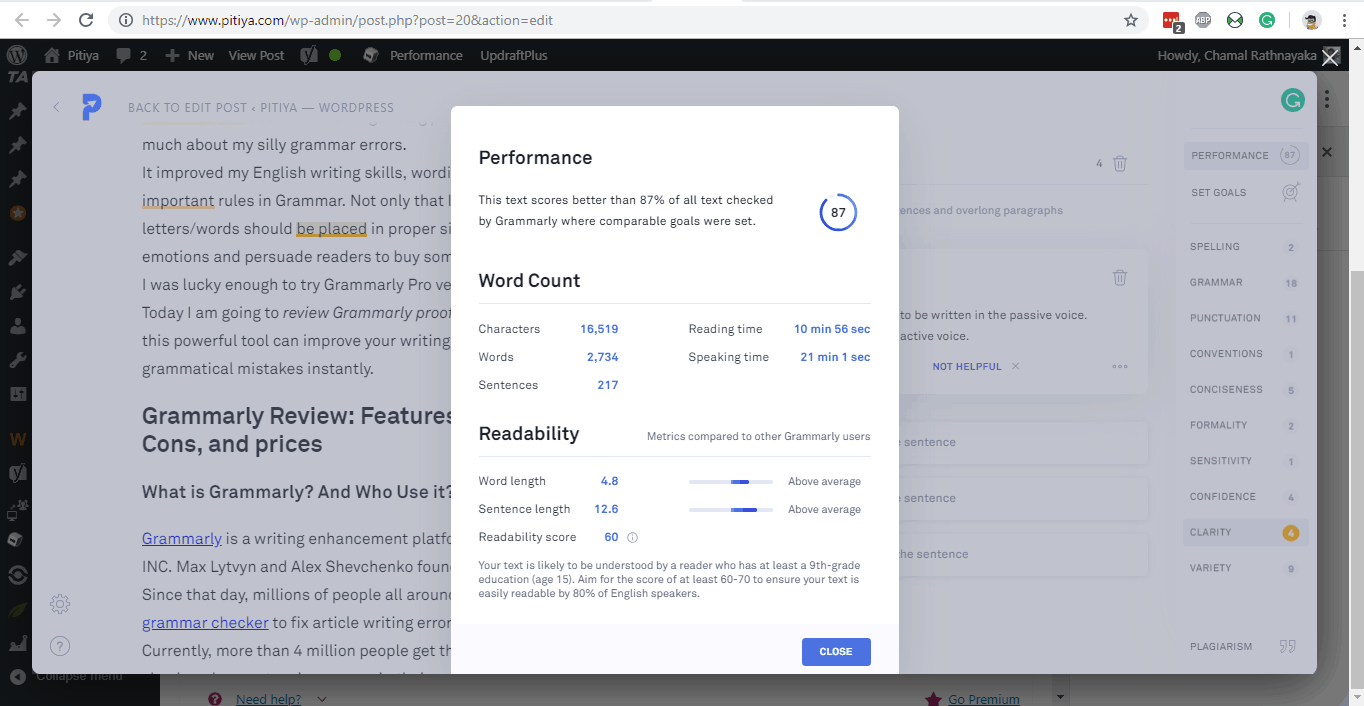This screenshot has width=1364, height=706.
Task: Click the trash icon next to count 4
Action: (x=1120, y=163)
